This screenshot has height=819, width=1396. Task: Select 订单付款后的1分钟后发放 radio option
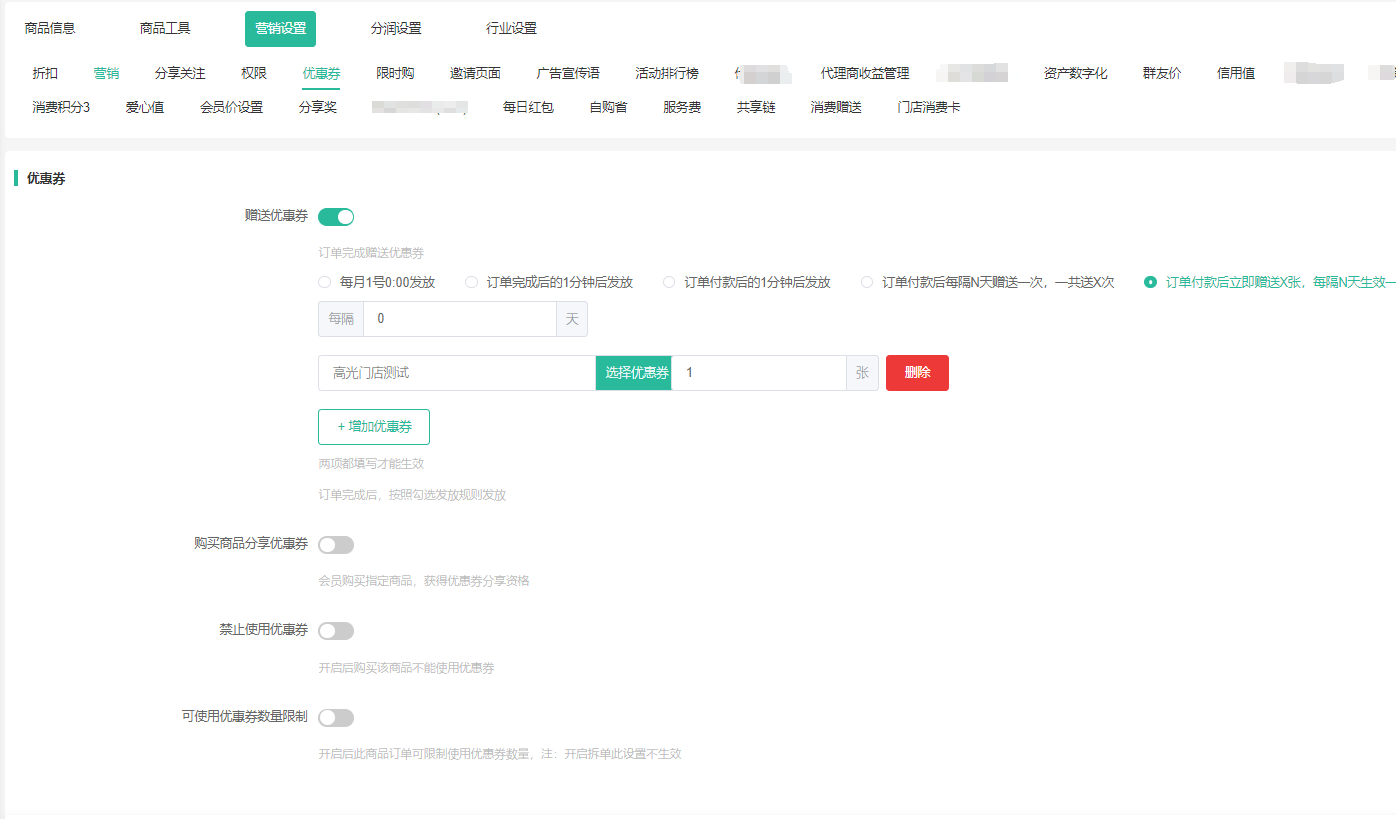coord(670,283)
